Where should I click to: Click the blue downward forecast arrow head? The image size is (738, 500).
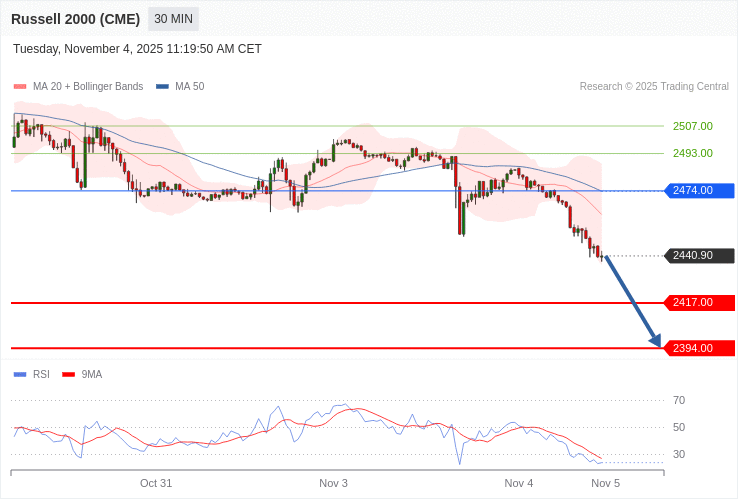point(655,341)
